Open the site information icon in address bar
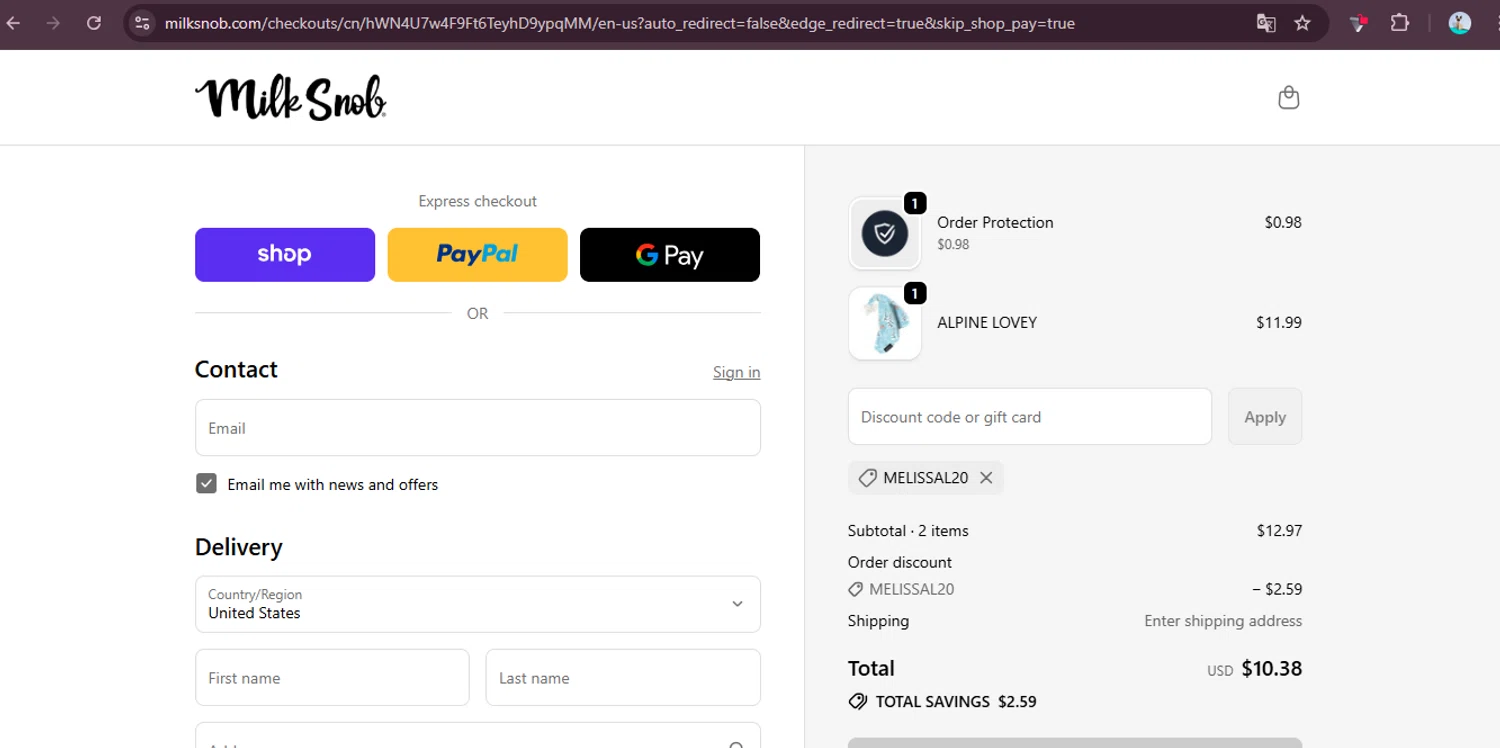The height and width of the screenshot is (748, 1500). (142, 23)
